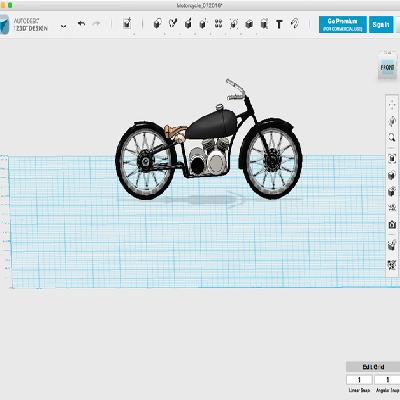Click the FRONT face of view cube

coord(387,68)
